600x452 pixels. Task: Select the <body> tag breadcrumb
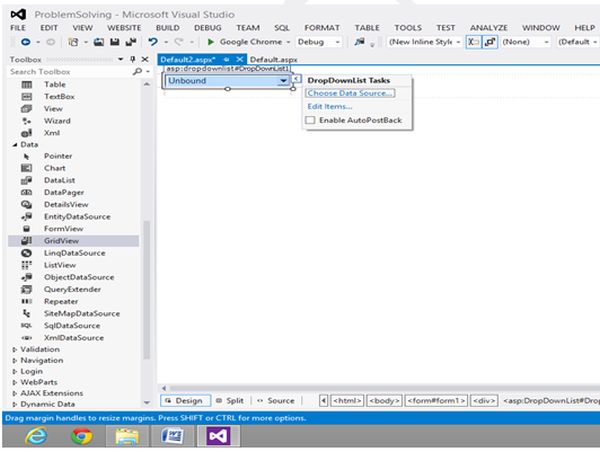(x=384, y=401)
